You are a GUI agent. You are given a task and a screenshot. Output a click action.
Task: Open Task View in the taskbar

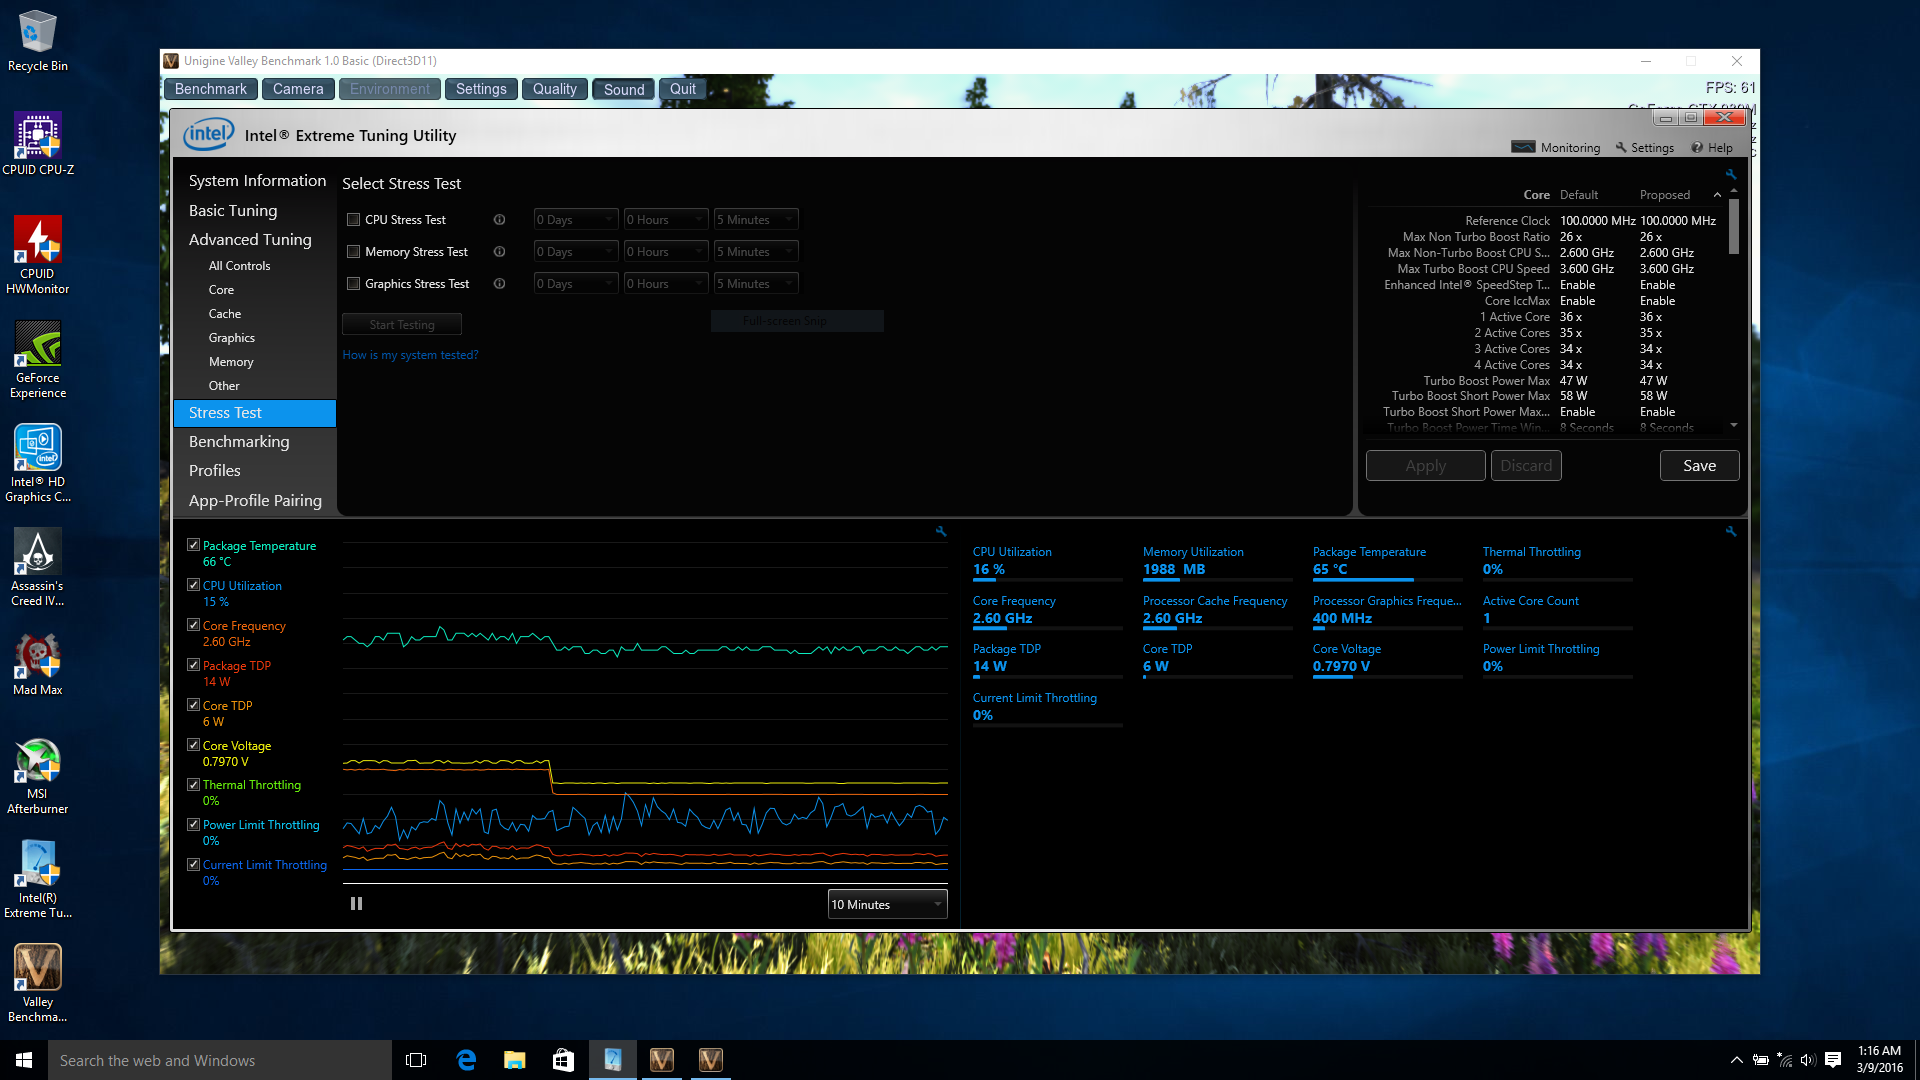416,1060
